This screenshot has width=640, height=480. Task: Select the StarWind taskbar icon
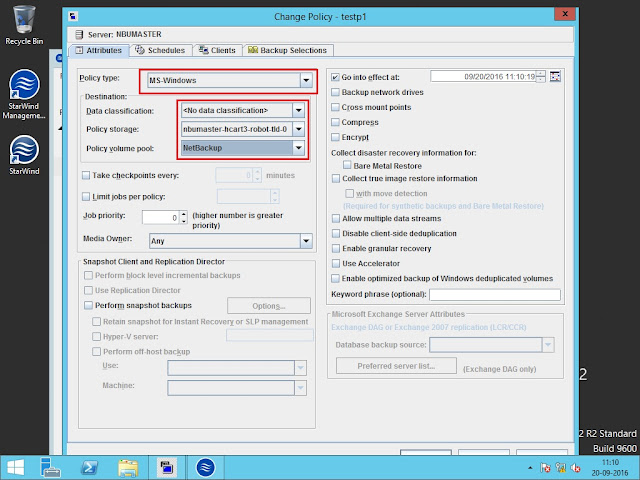pyautogui.click(x=205, y=467)
